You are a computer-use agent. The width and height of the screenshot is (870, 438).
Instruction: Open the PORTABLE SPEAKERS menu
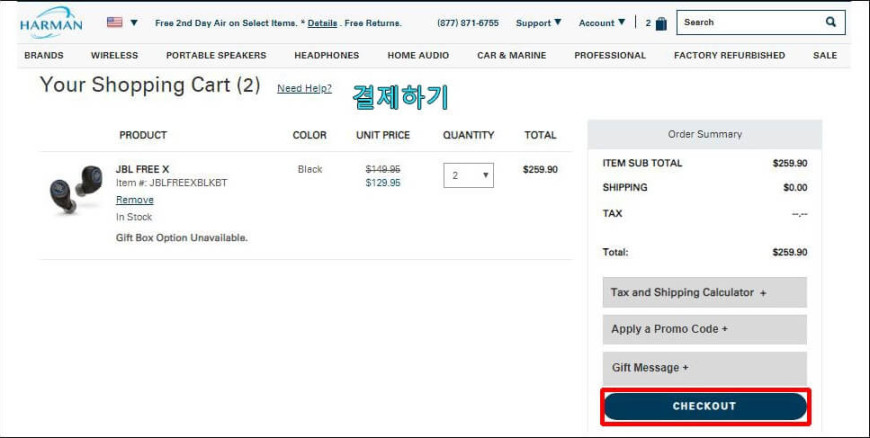[x=216, y=56]
